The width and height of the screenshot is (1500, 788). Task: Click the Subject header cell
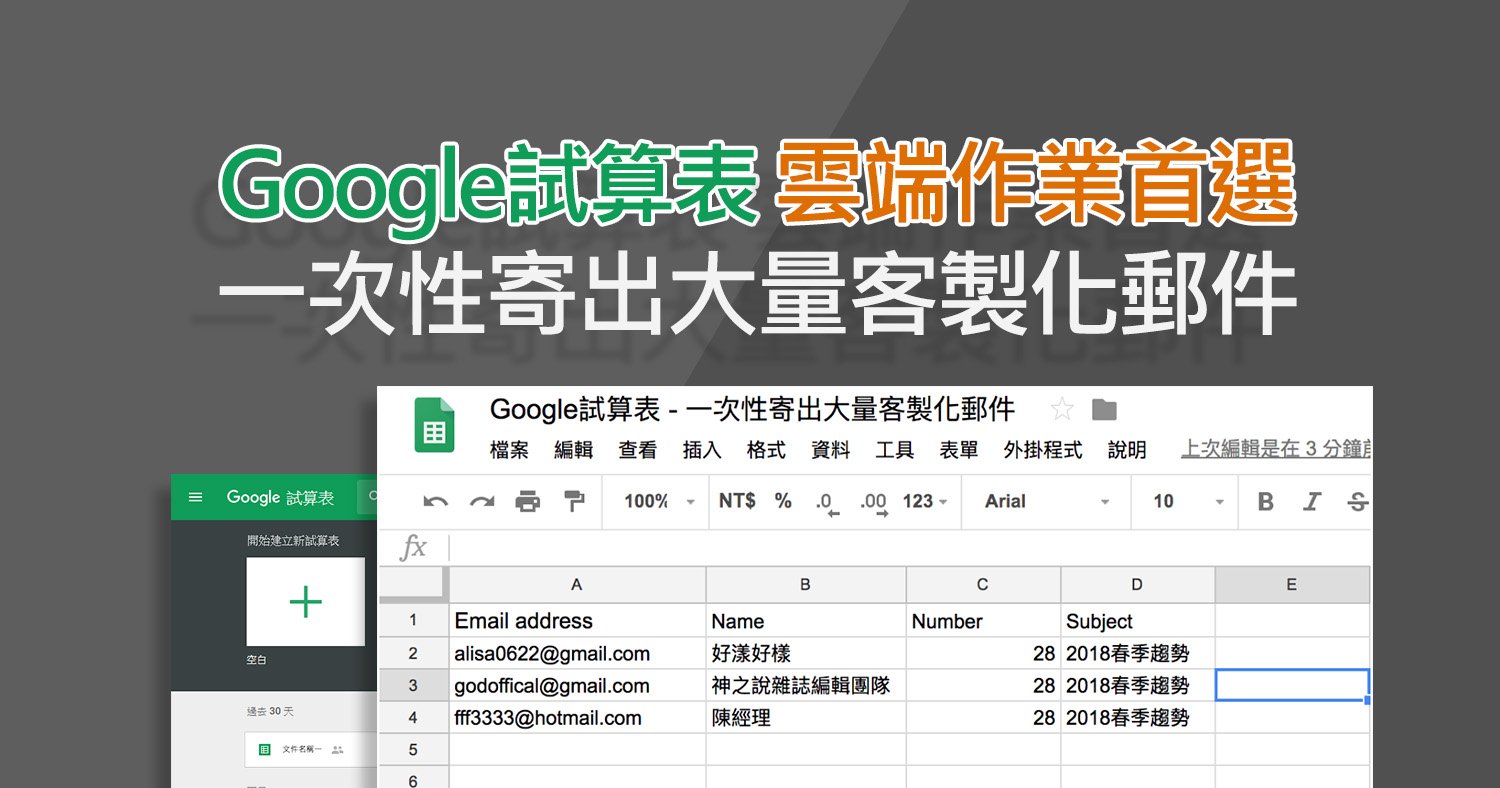click(1138, 621)
